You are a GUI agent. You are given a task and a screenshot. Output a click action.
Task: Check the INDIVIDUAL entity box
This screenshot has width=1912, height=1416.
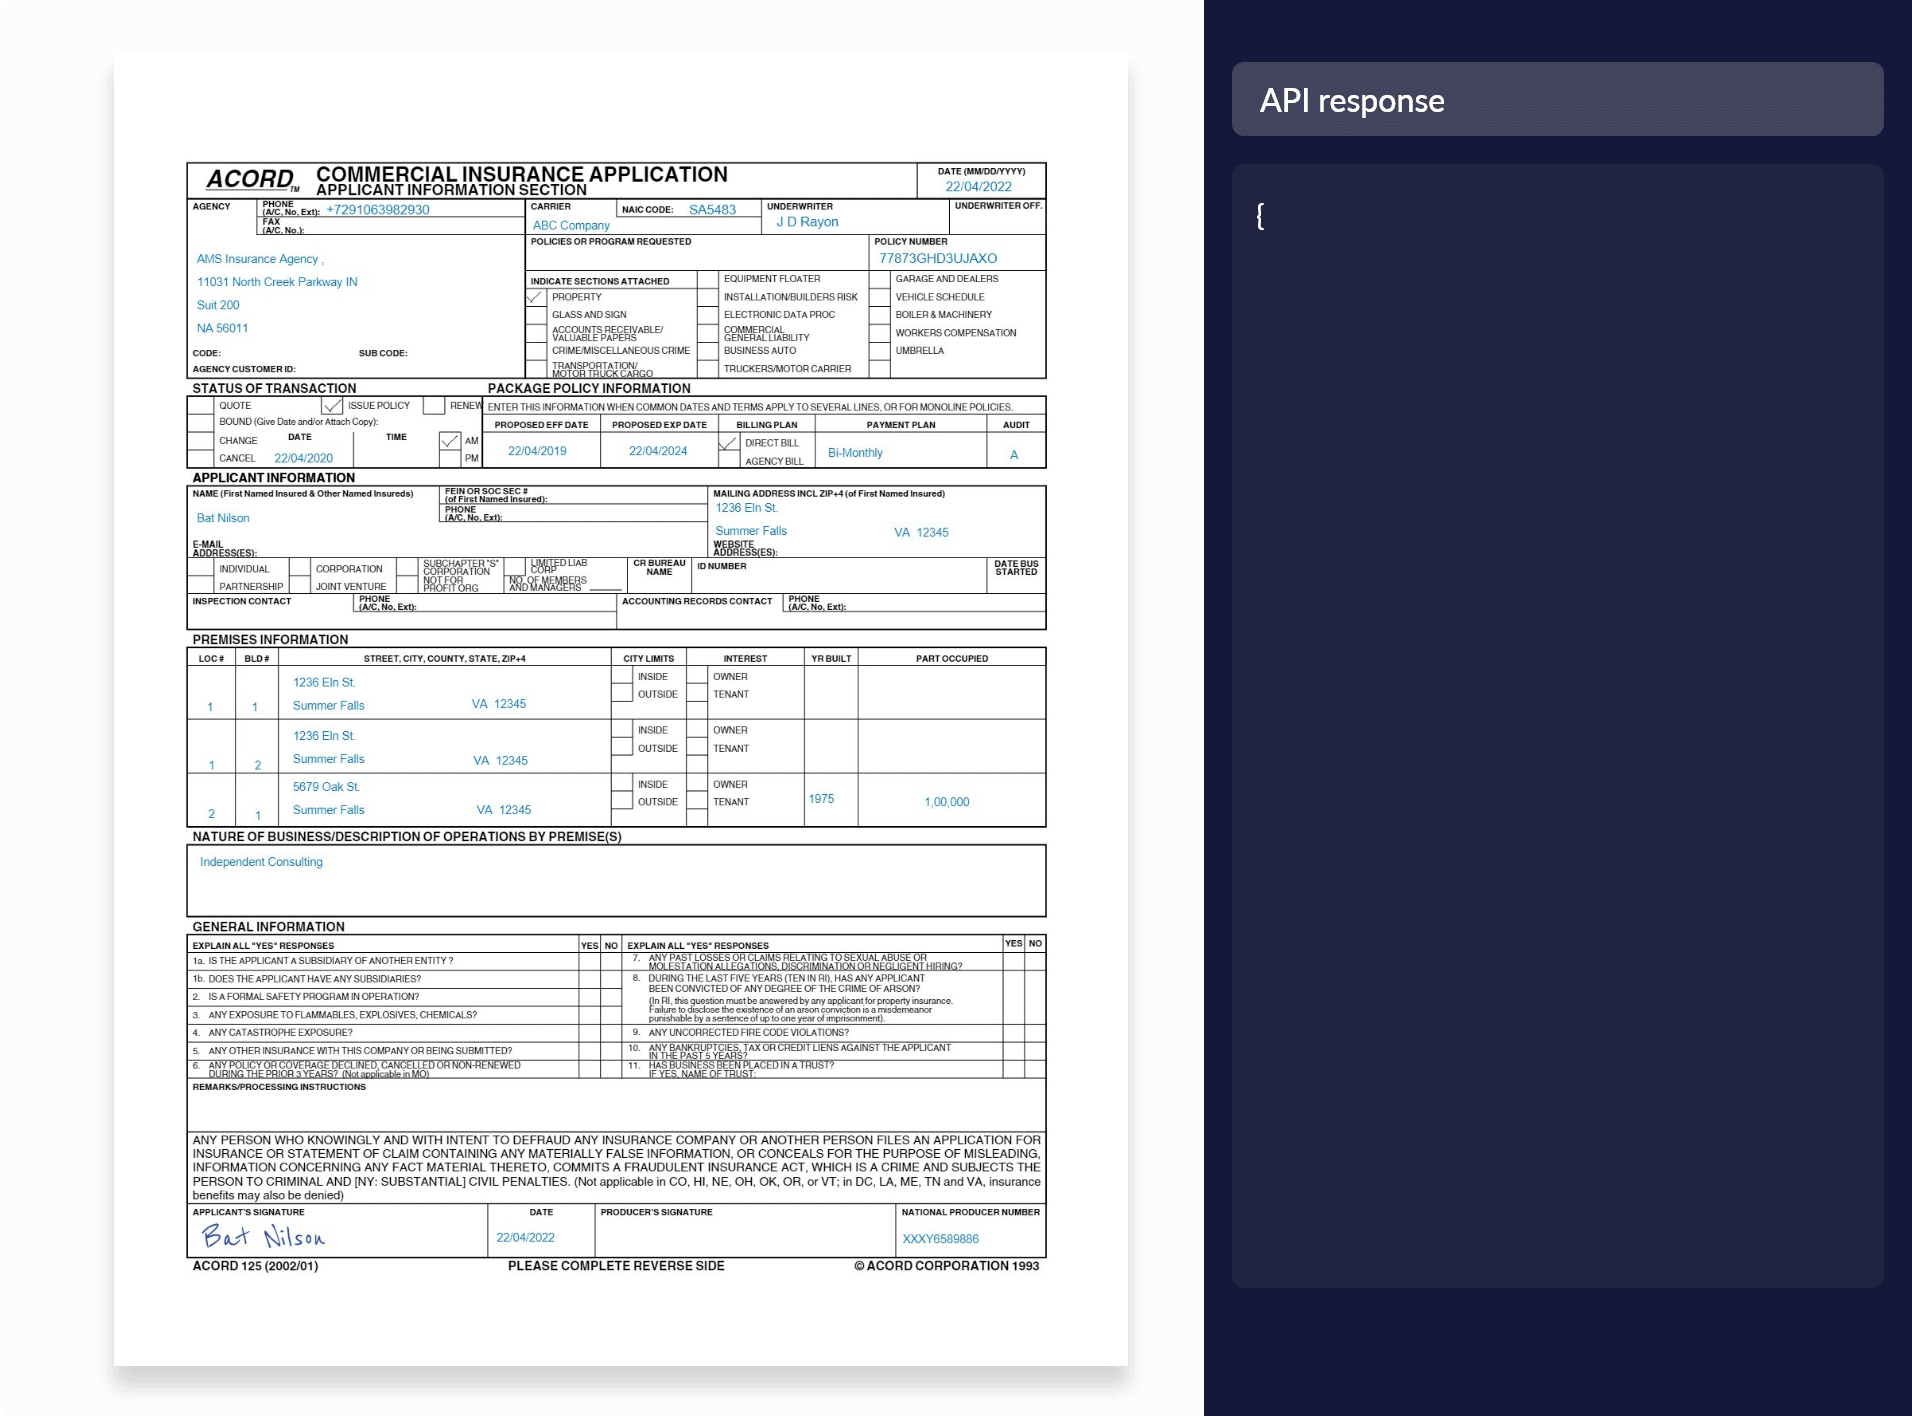(201, 568)
